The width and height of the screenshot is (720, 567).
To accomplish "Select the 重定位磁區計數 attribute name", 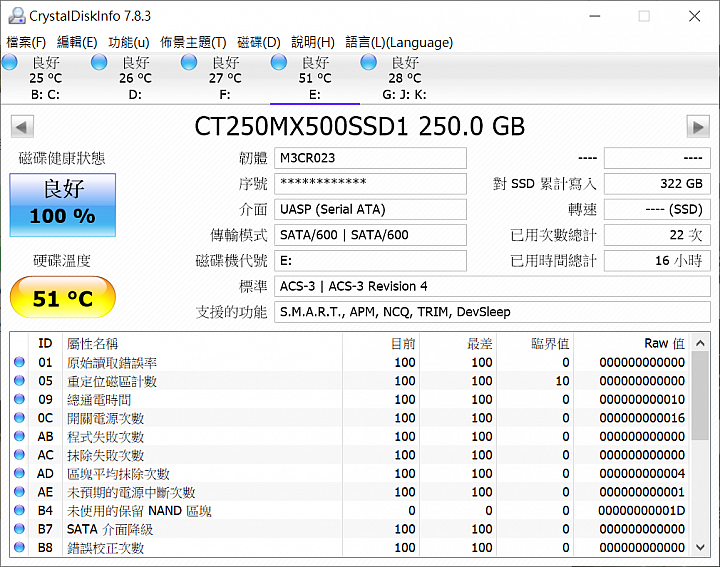I will (x=112, y=381).
